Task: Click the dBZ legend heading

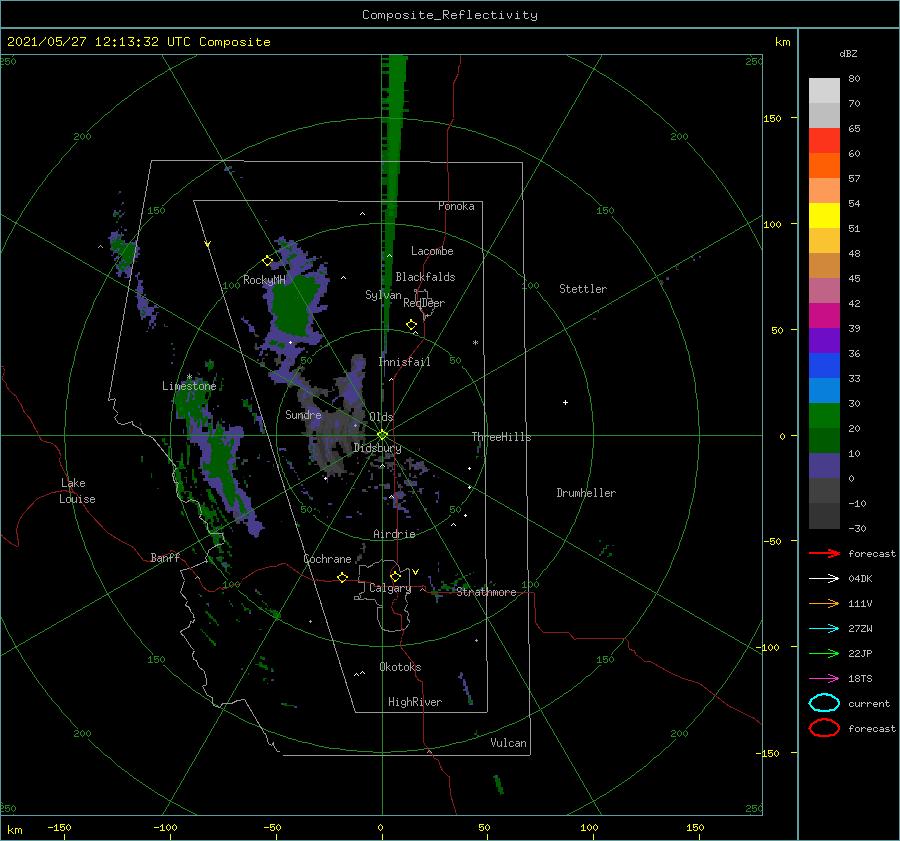Action: click(848, 54)
